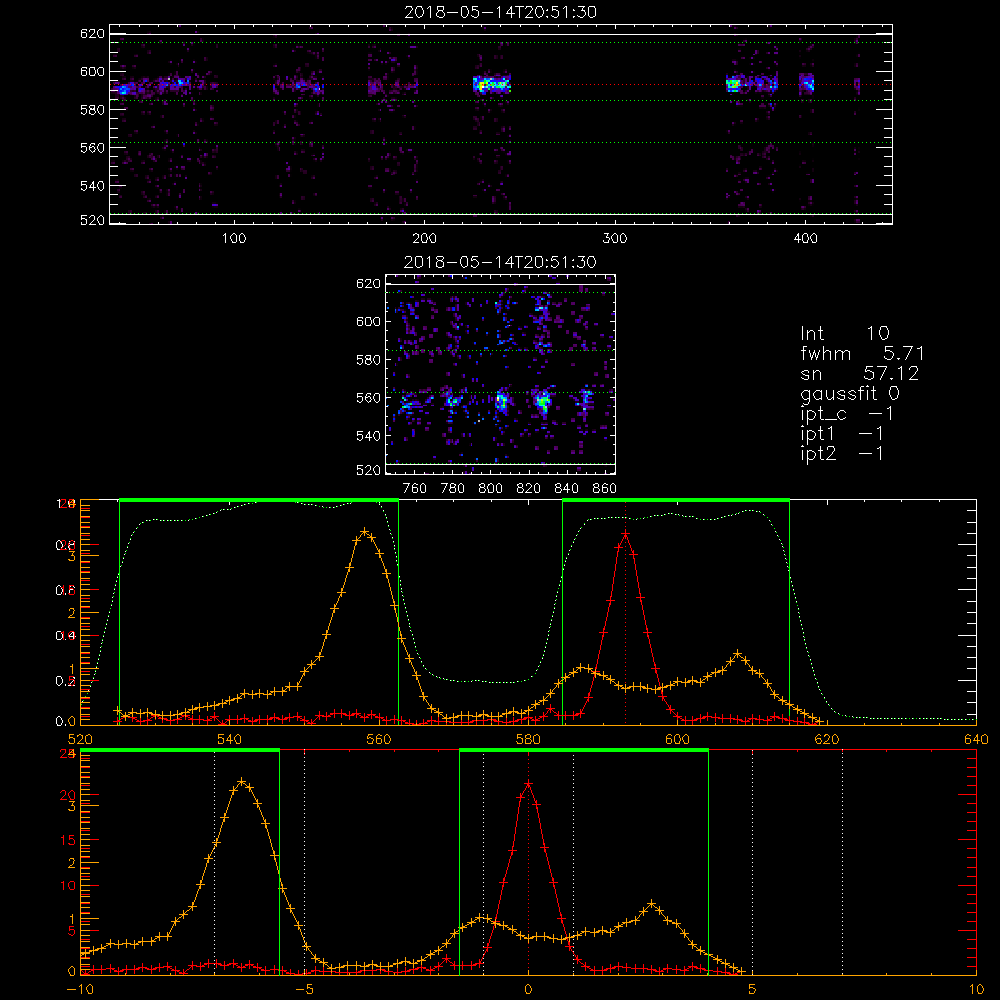Select the 'fwhm 5.71' readout
The width and height of the screenshot is (1000, 1000).
coord(862,353)
